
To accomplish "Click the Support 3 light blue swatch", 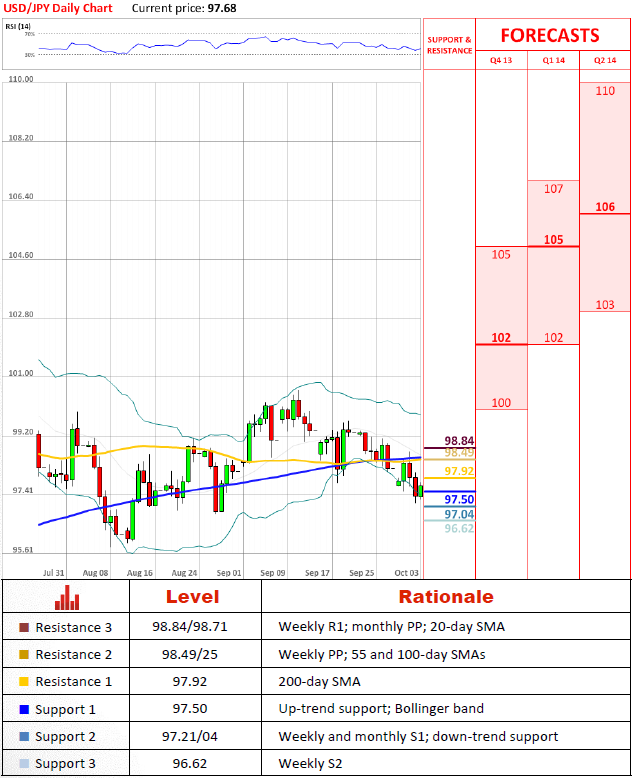I will (x=24, y=764).
